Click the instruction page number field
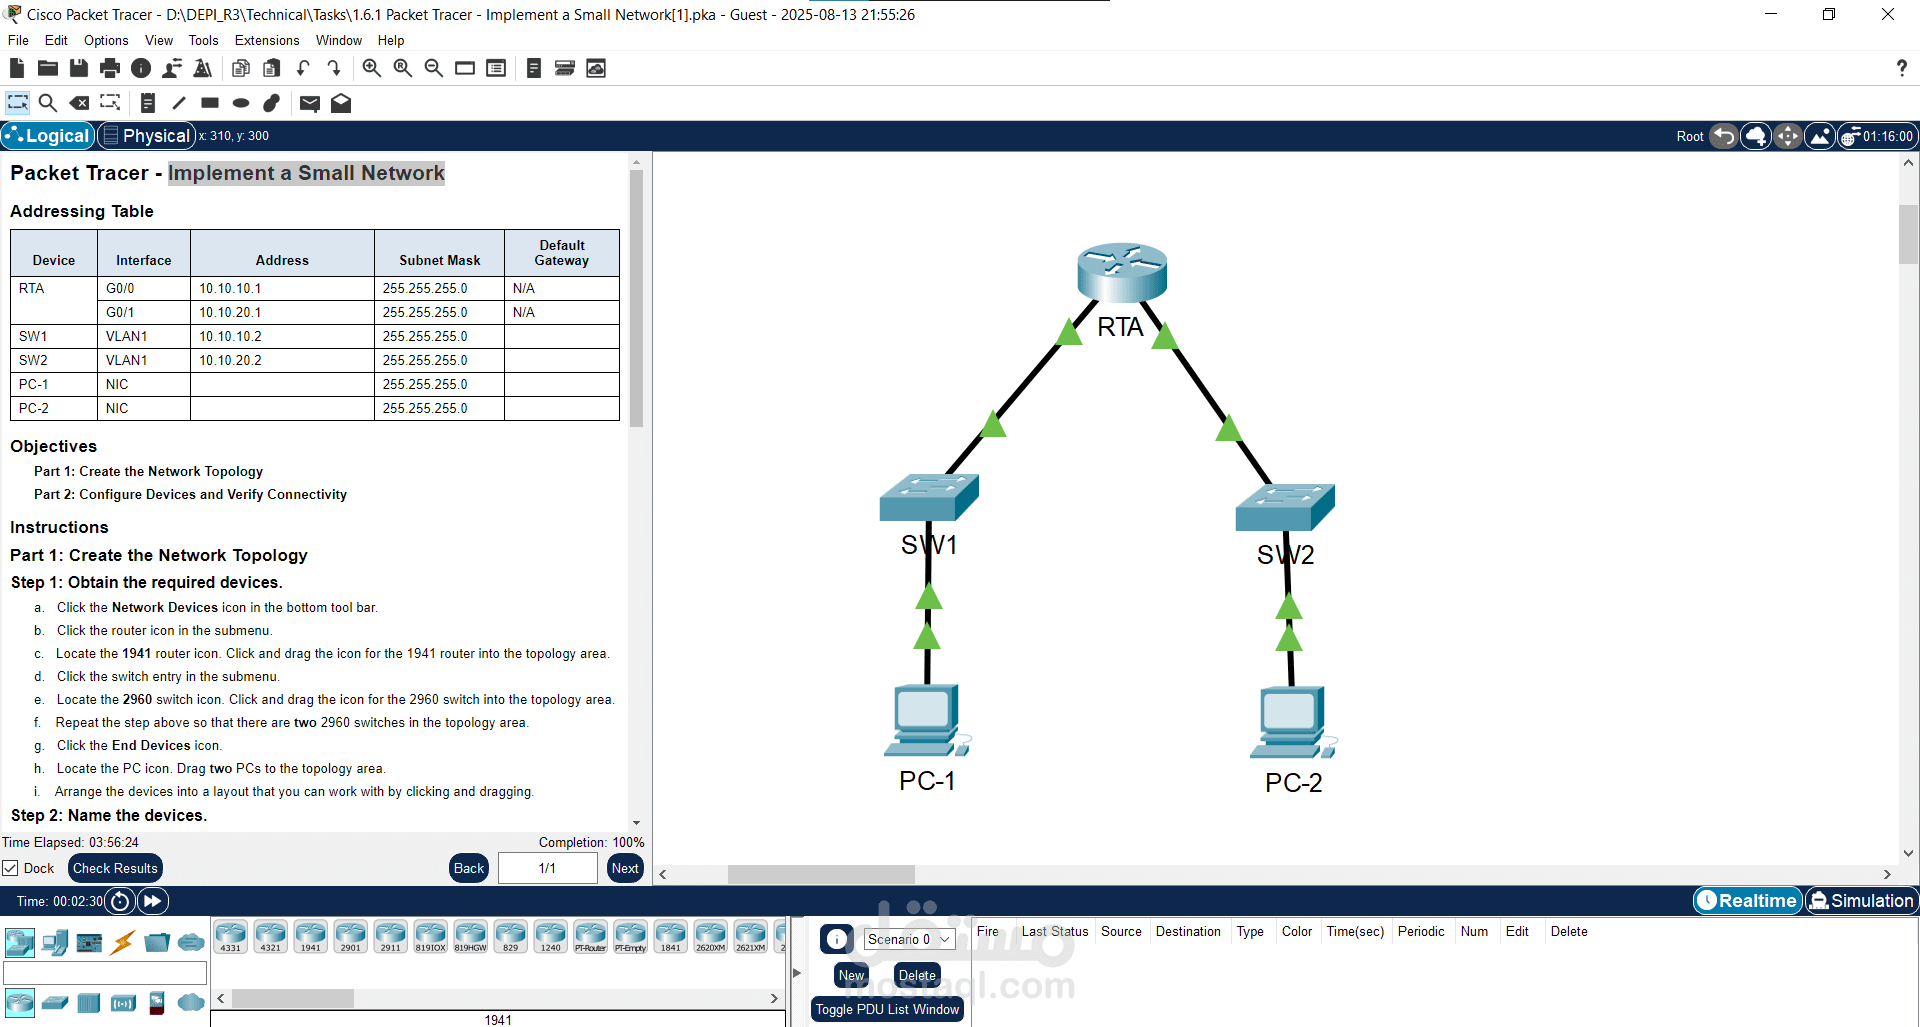1920x1027 pixels. (547, 868)
